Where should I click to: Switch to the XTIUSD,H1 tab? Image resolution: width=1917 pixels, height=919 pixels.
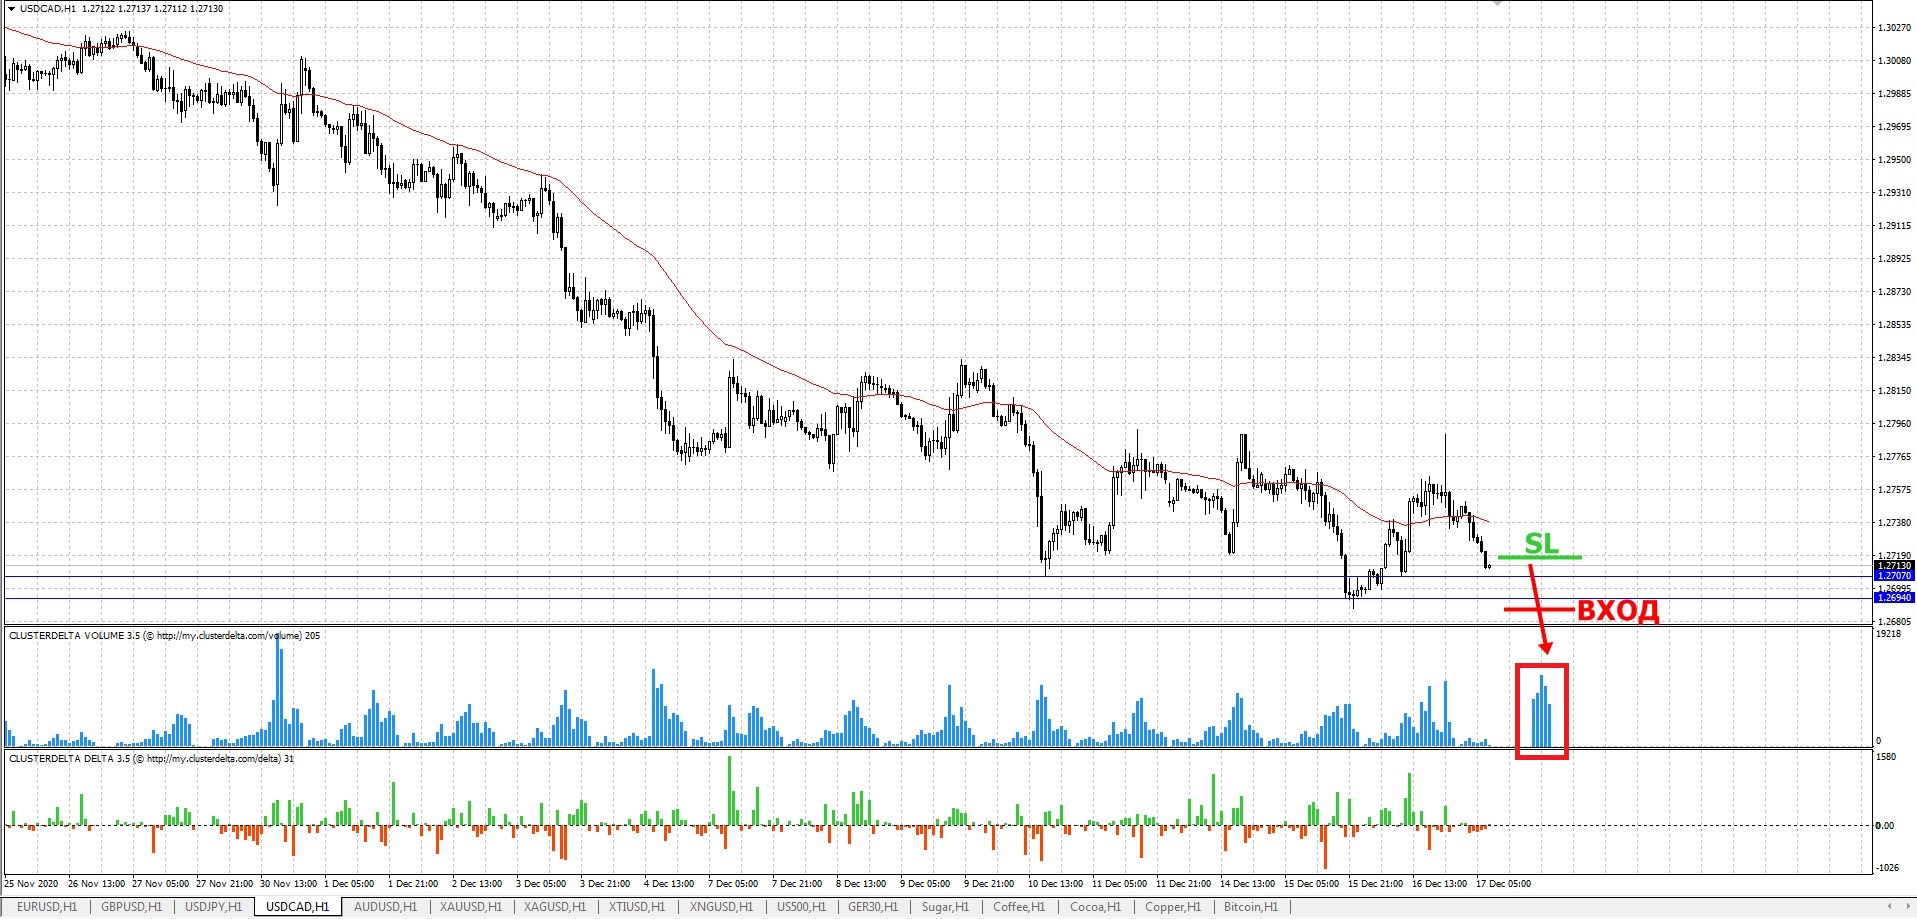pos(637,907)
